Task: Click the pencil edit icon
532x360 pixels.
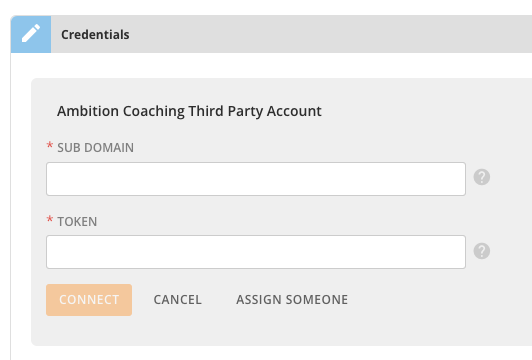Action: tap(31, 34)
